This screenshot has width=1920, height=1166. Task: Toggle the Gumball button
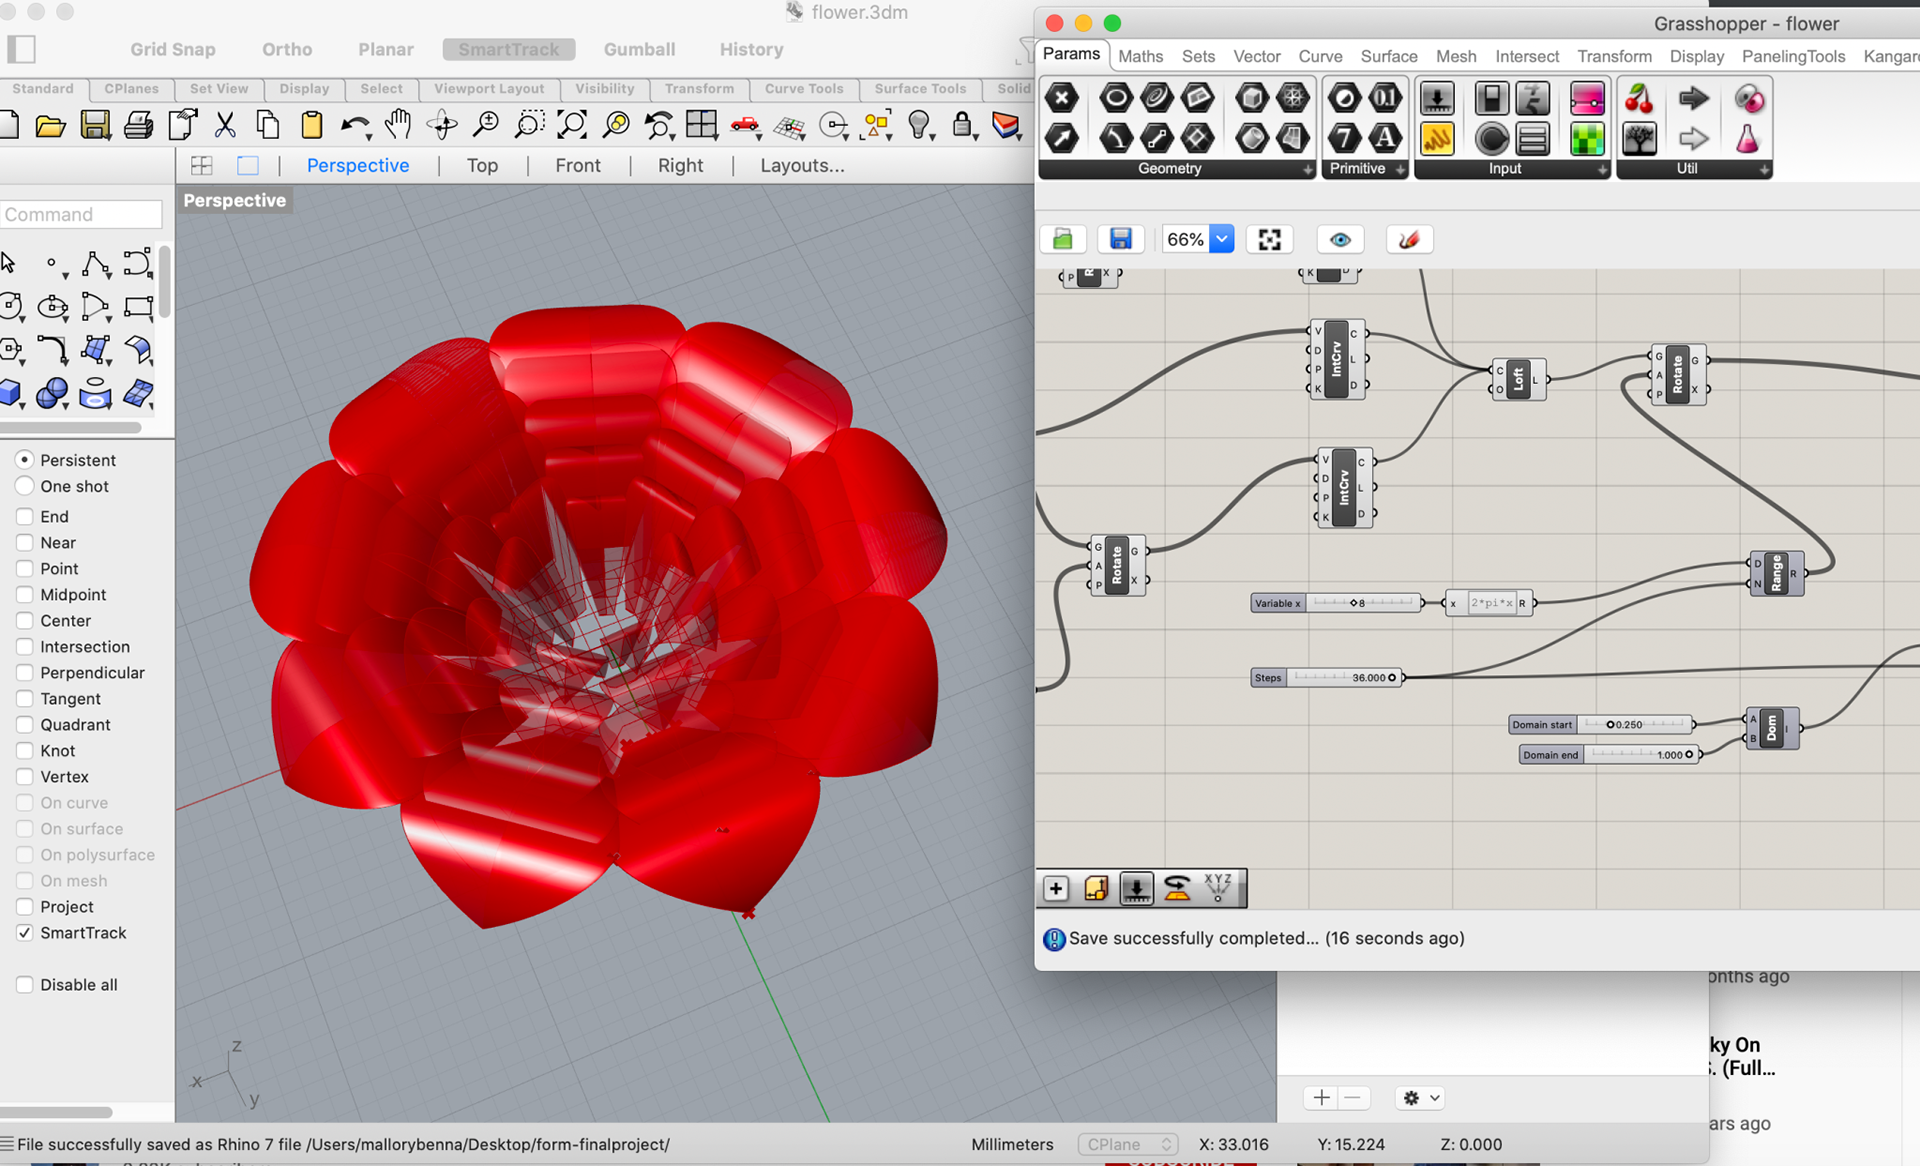point(639,49)
